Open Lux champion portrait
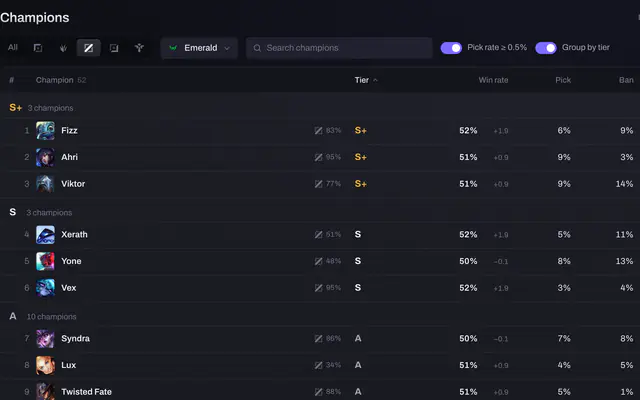 click(45, 365)
